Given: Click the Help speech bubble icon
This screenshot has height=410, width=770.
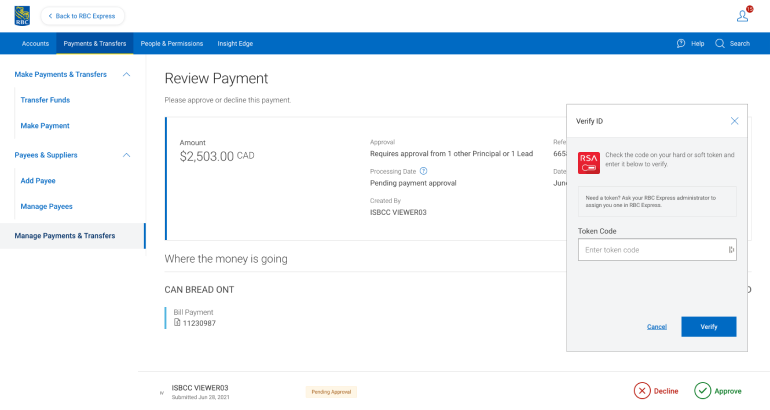Looking at the screenshot, I should click(x=681, y=44).
